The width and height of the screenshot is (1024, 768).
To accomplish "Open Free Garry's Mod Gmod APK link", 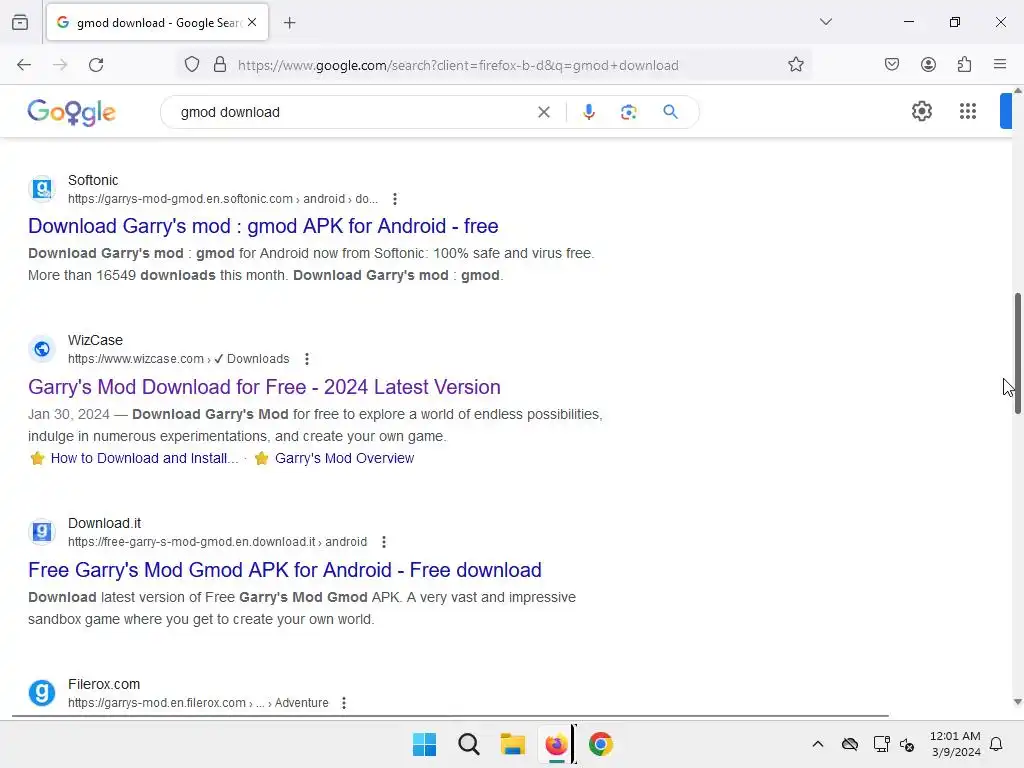I will click(285, 570).
